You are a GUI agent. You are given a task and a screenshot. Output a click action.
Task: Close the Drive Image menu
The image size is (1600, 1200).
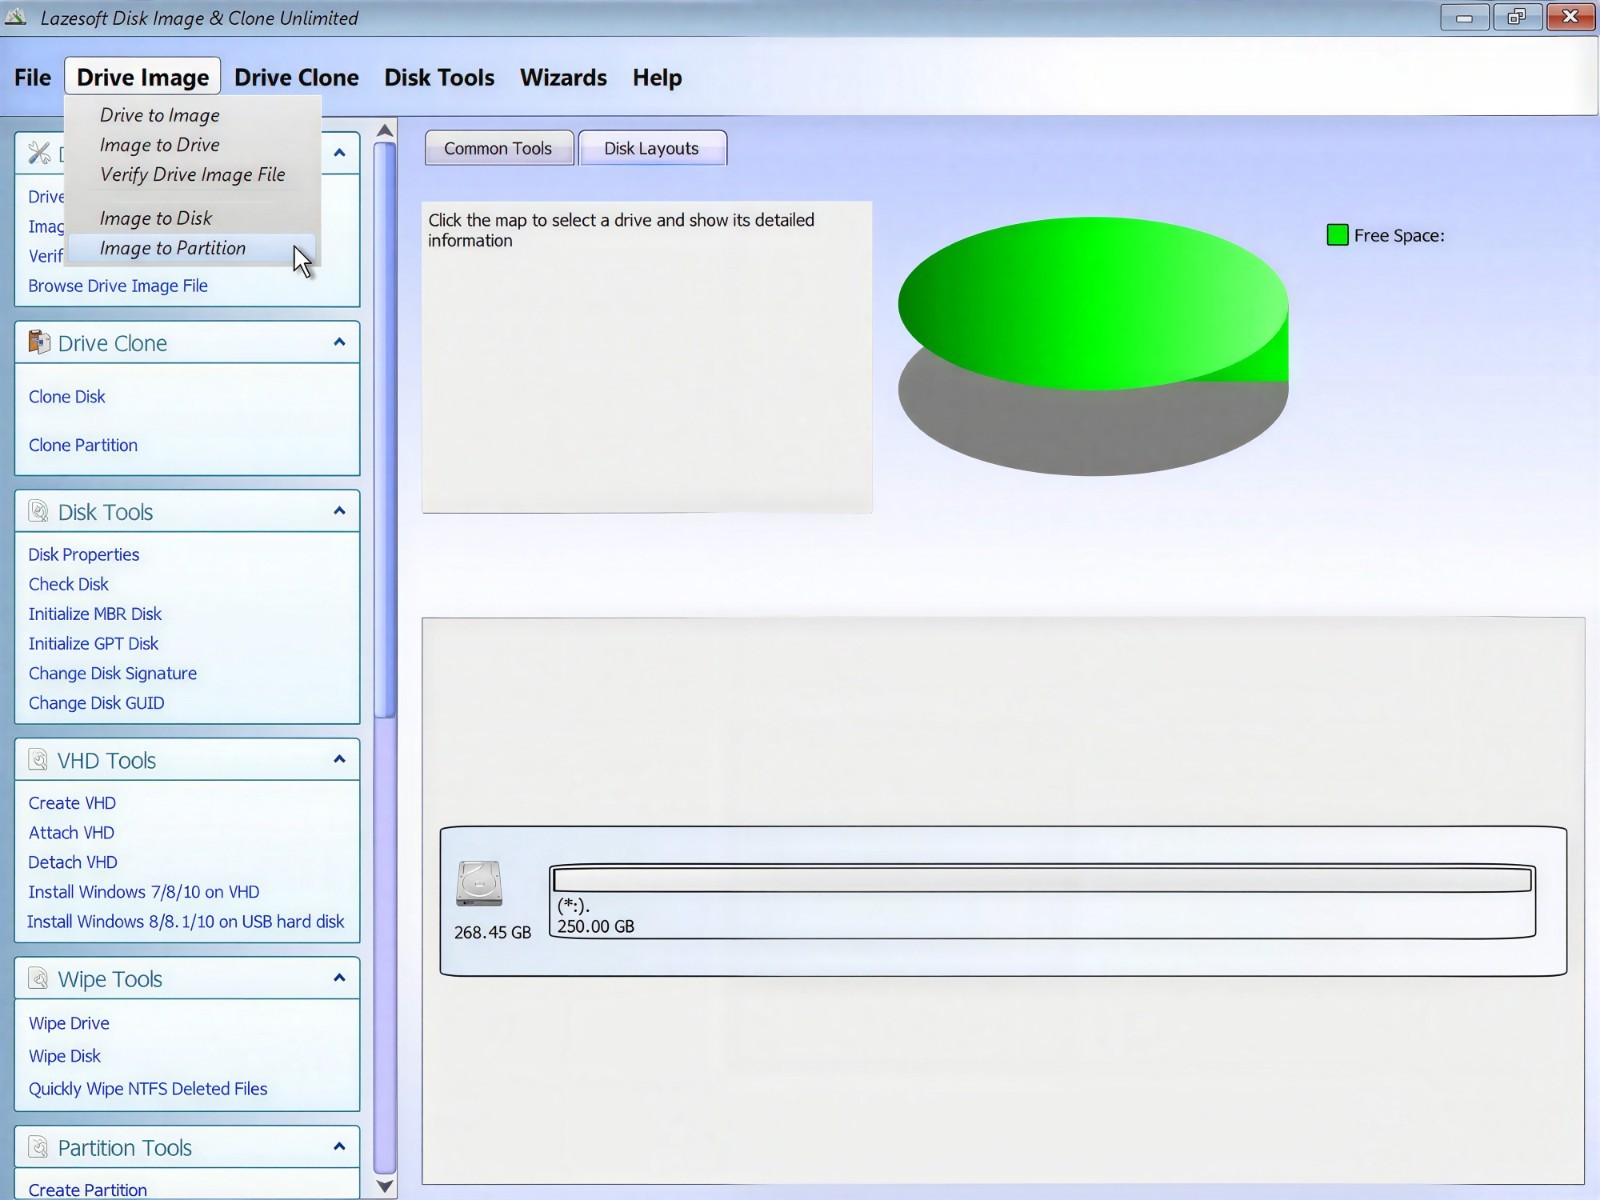(143, 77)
